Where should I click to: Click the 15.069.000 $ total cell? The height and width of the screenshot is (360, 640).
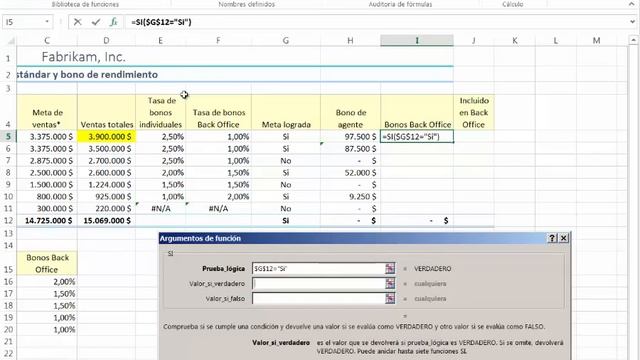tap(106, 220)
